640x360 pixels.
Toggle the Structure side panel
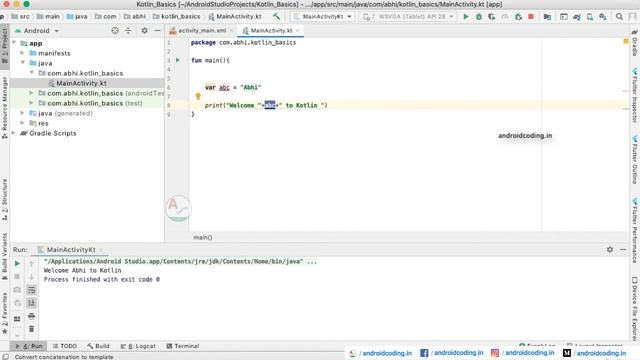point(4,199)
